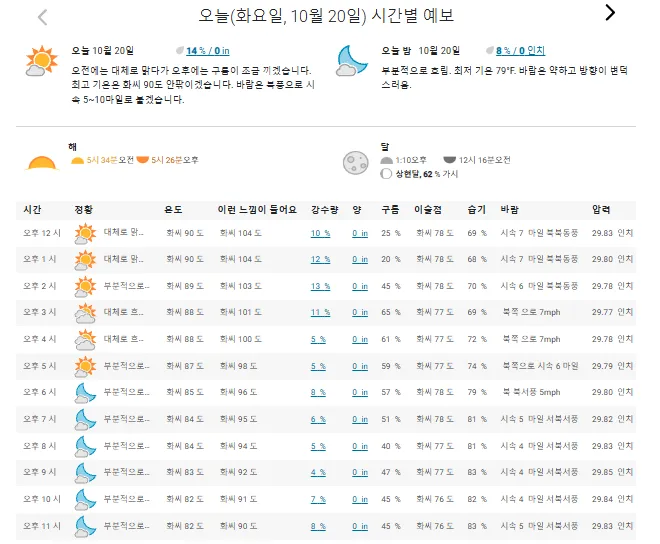Click the 이슬점 column header
The image size is (660, 544).
pos(428,210)
